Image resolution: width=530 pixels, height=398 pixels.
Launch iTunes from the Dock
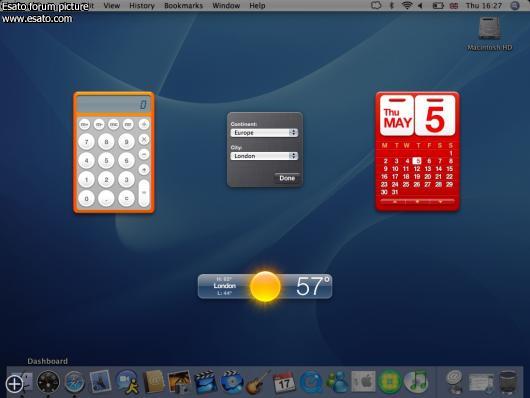coord(416,382)
